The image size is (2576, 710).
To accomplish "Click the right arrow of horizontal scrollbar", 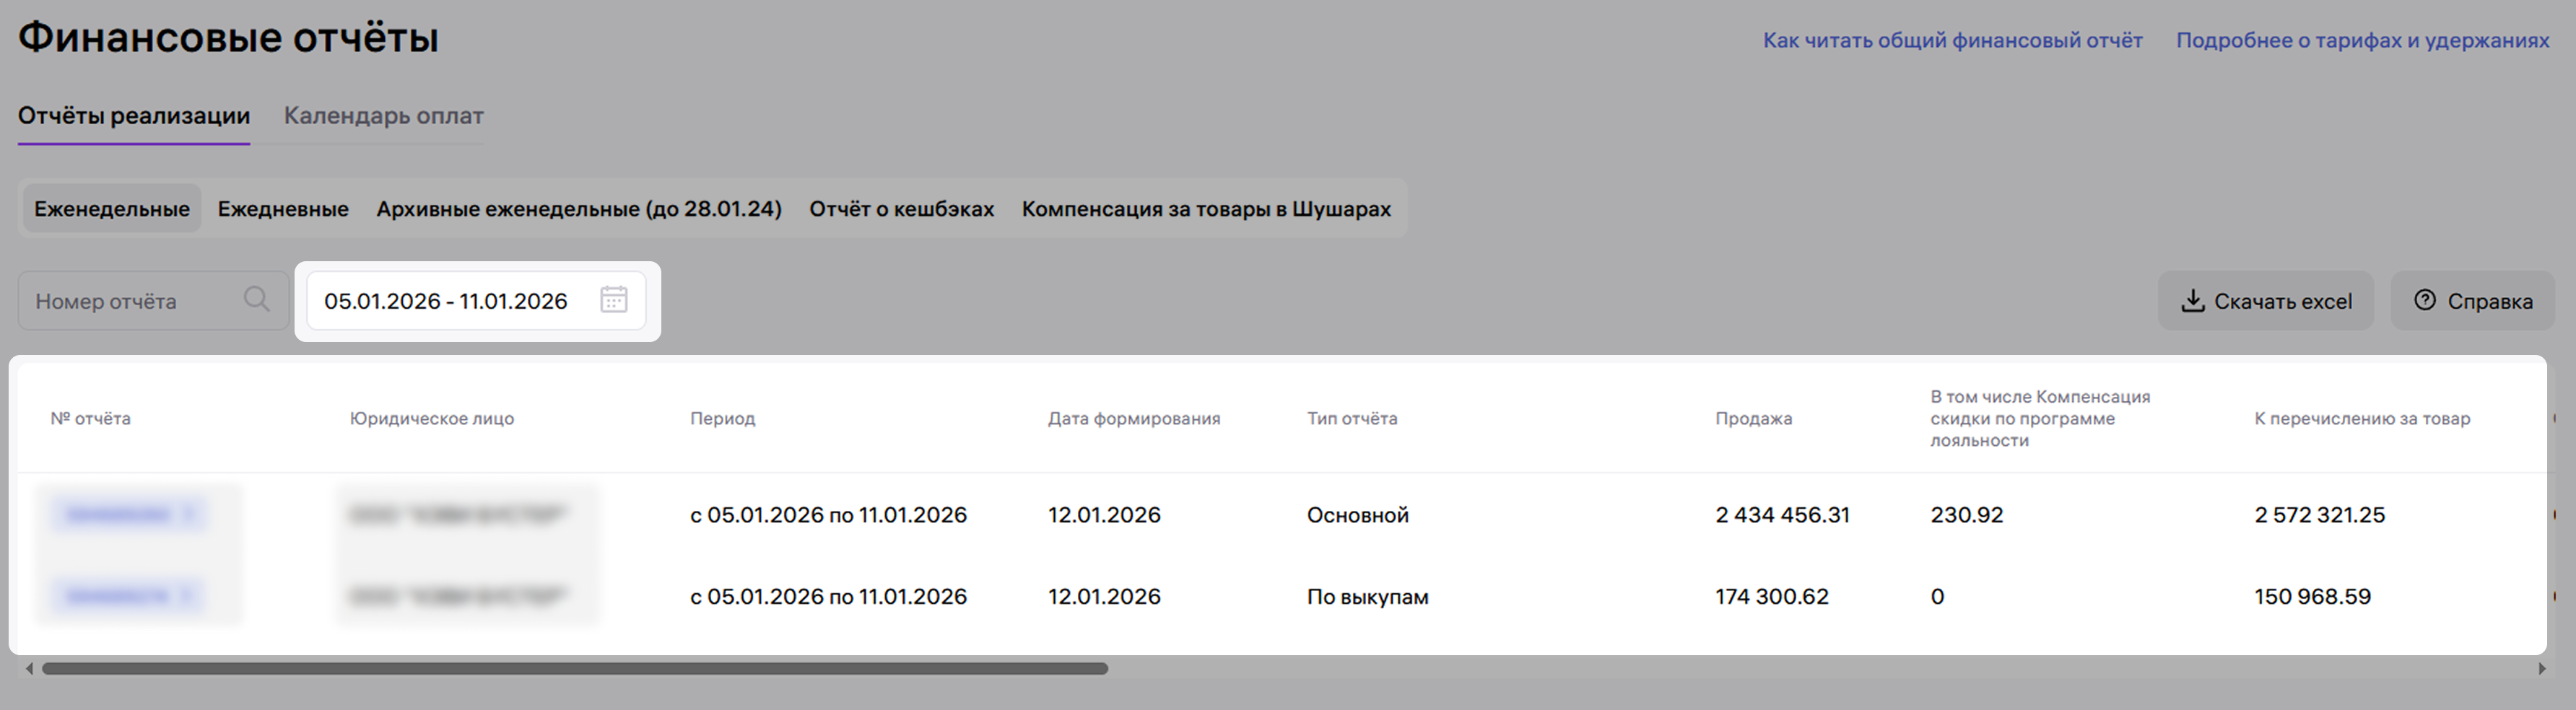I will pyautogui.click(x=2541, y=668).
